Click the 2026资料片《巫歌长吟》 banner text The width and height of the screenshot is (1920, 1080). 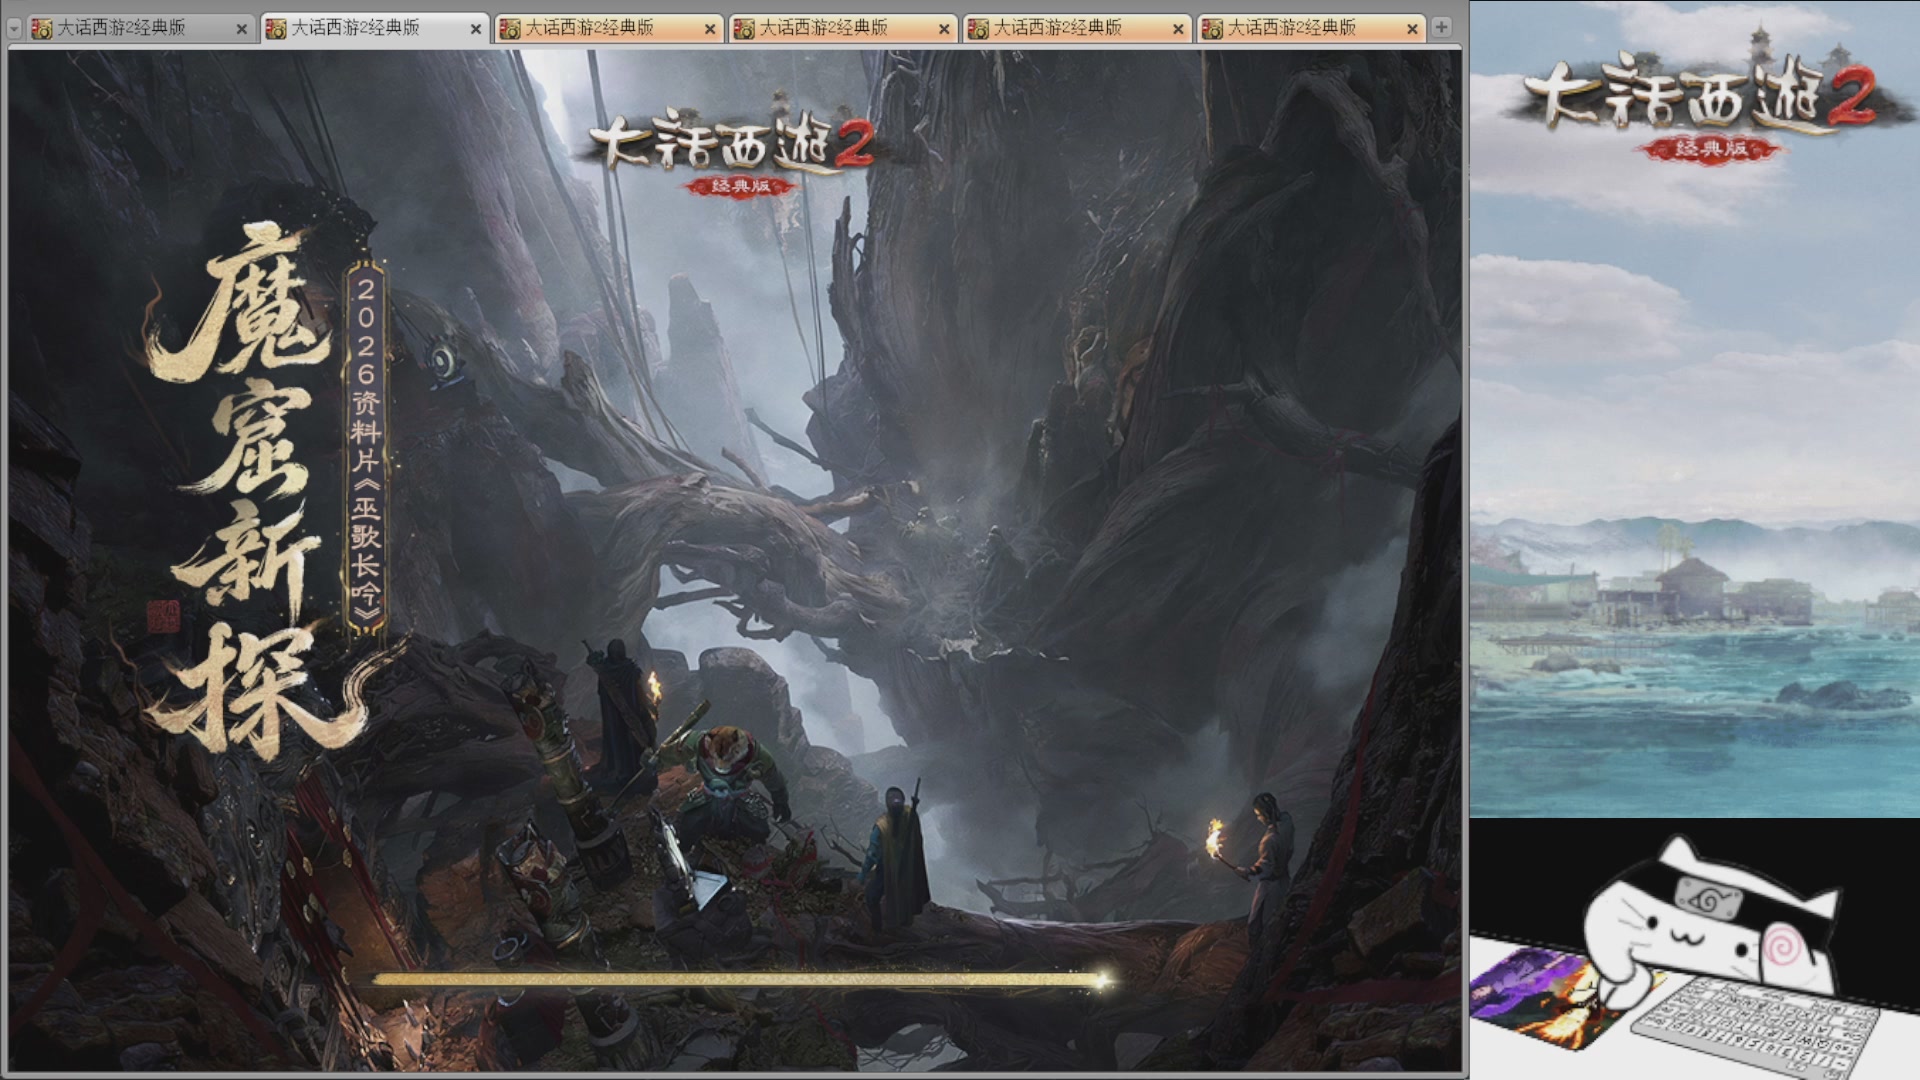(365, 449)
